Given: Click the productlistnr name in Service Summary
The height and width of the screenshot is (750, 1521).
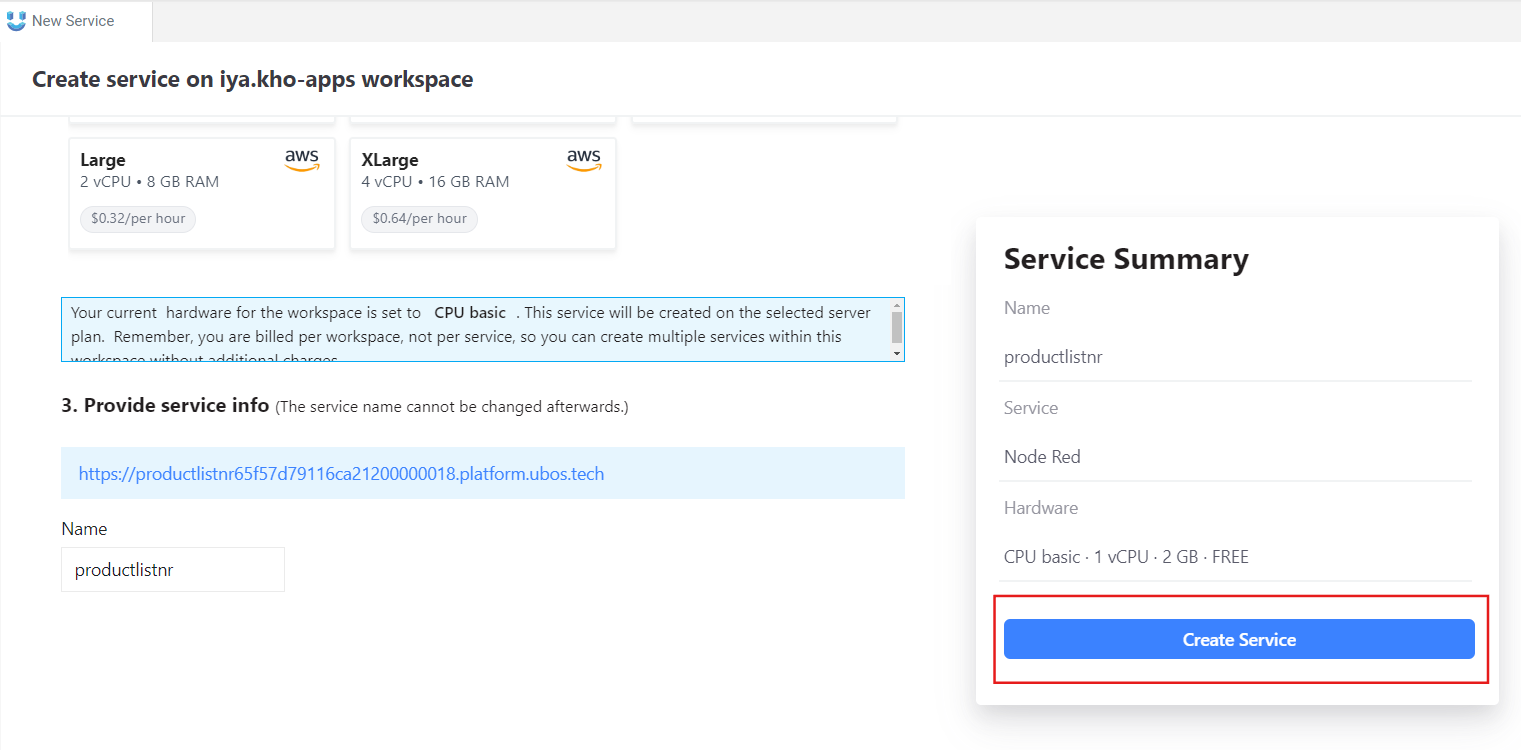Looking at the screenshot, I should coord(1053,356).
